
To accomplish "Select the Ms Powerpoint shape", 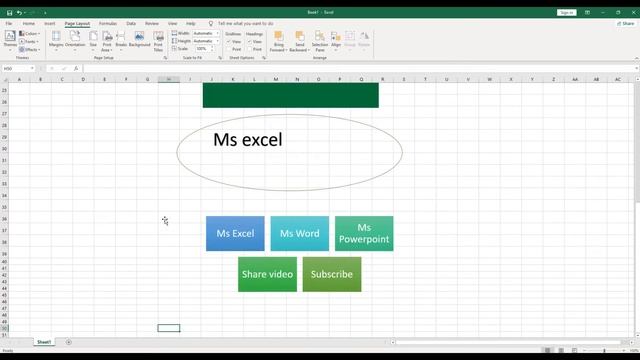I will click(364, 233).
